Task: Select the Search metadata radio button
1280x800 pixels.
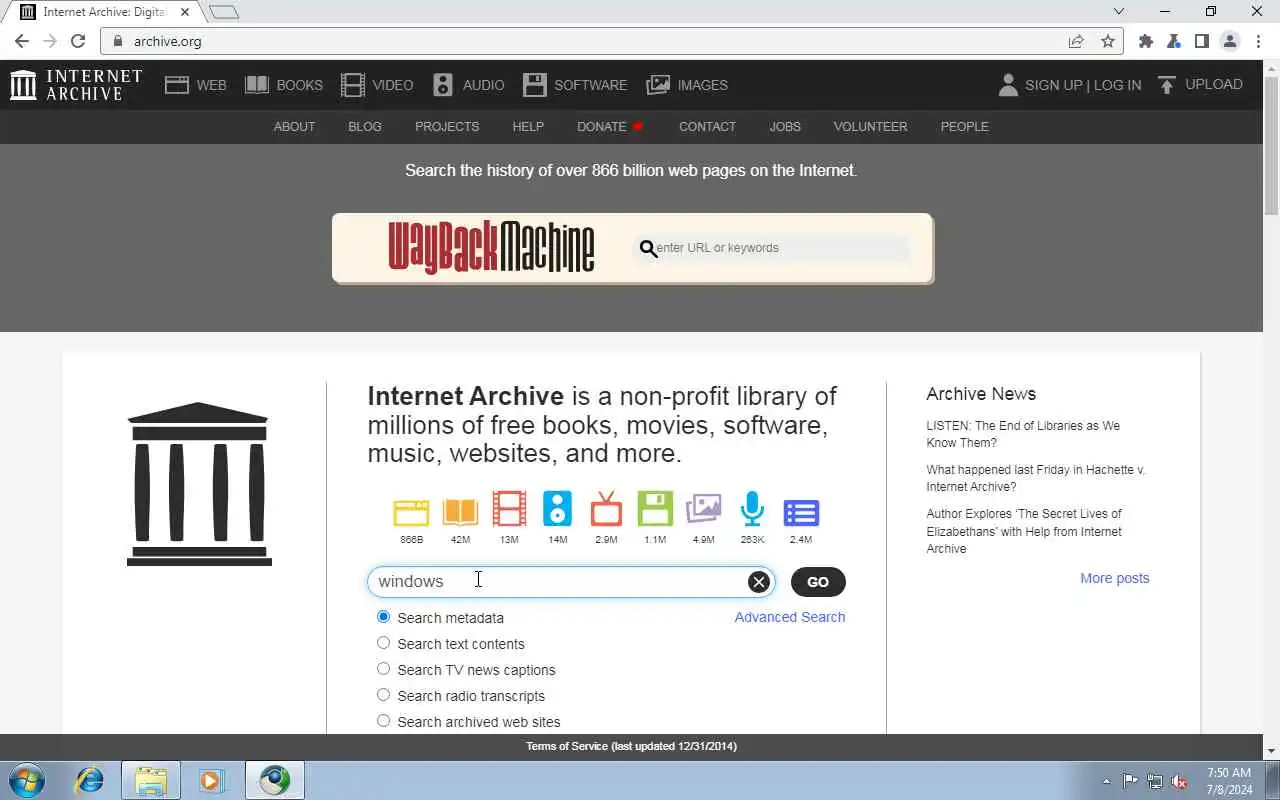Action: click(383, 617)
